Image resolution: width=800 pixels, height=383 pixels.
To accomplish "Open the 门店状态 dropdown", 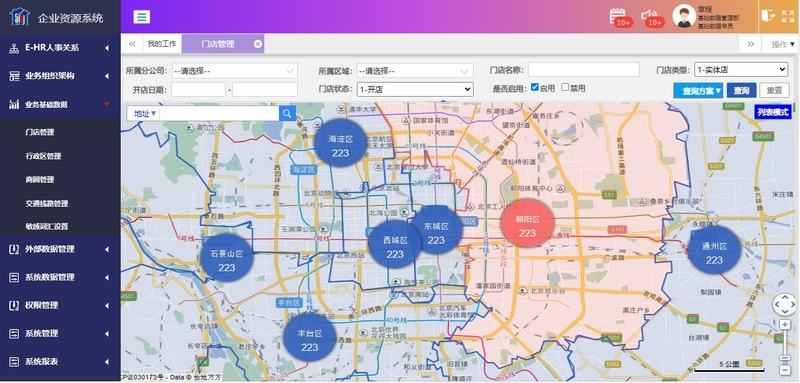I will [x=415, y=89].
